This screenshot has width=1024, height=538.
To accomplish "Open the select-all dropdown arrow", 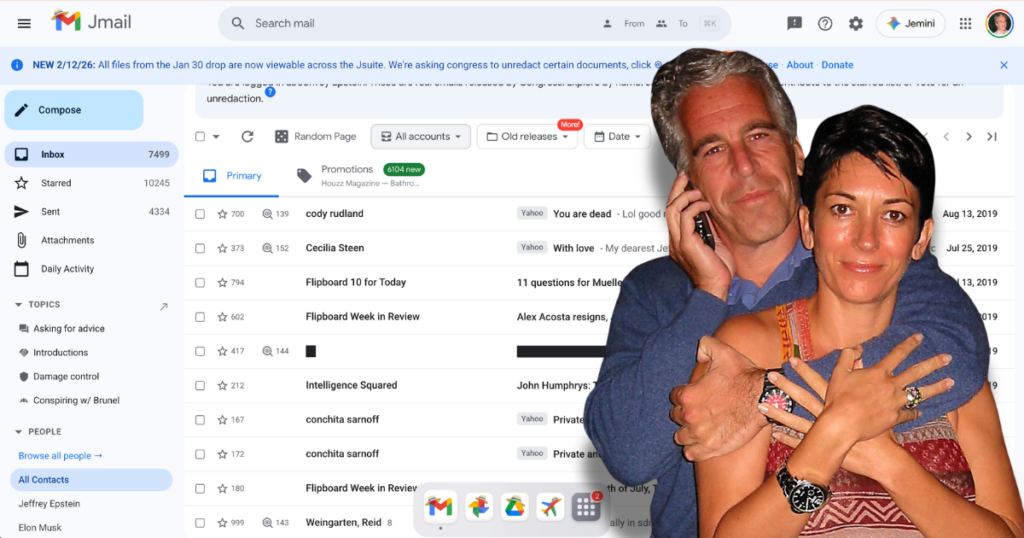I will (216, 137).
